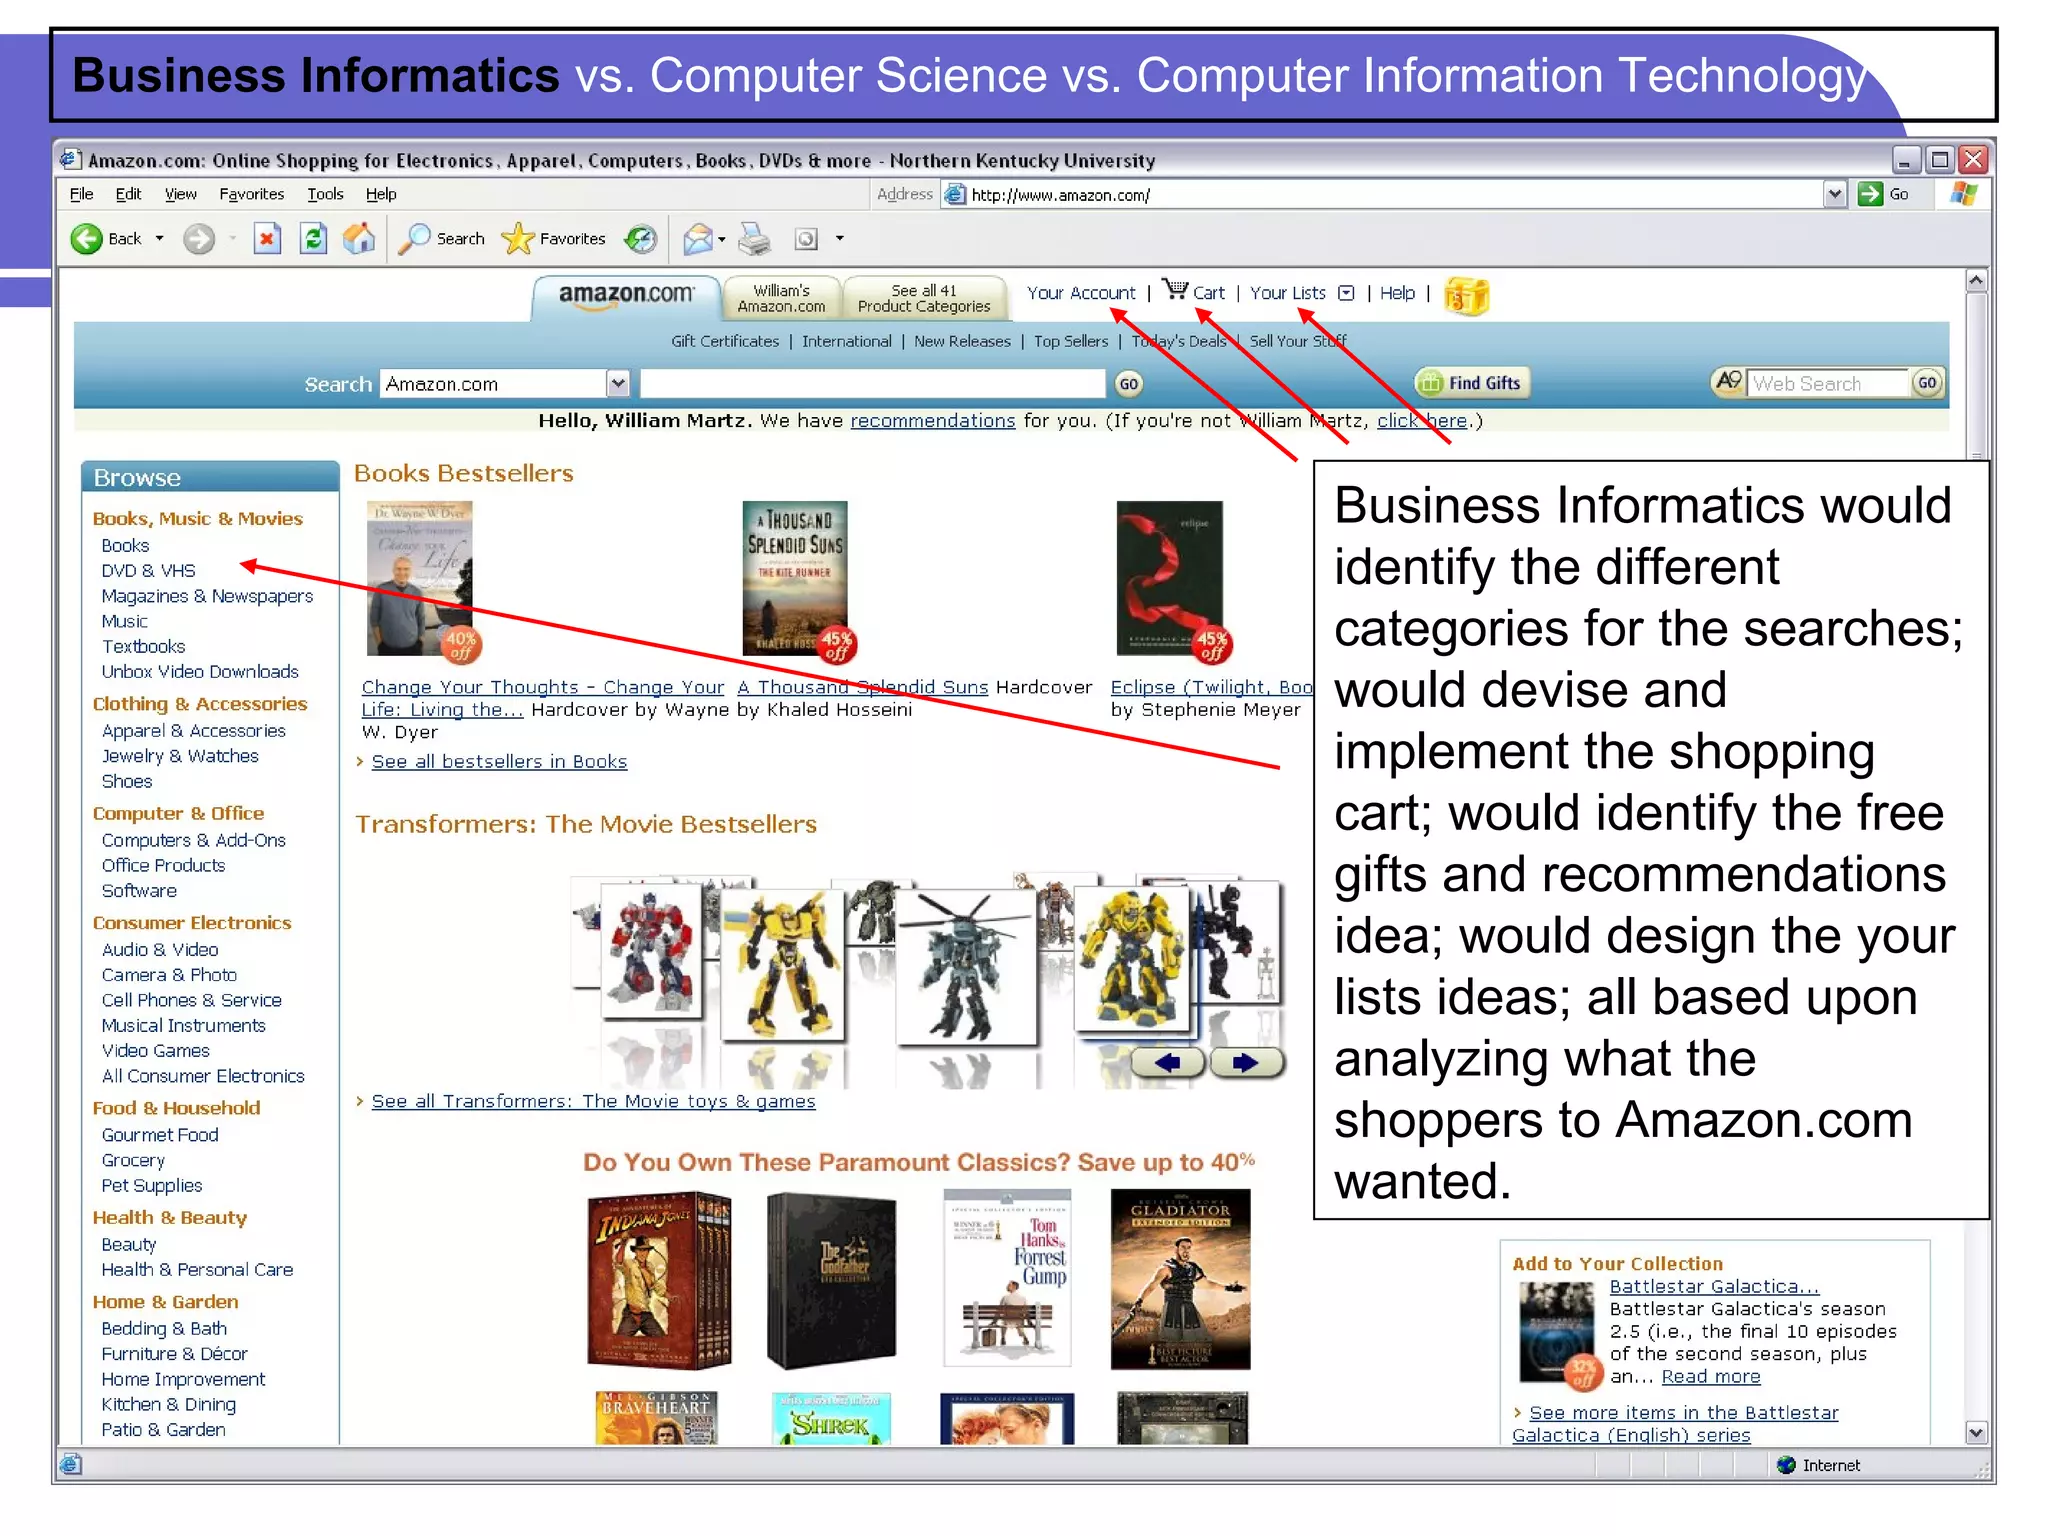Expand the Your Lists dropdown arrow

(x=1347, y=293)
